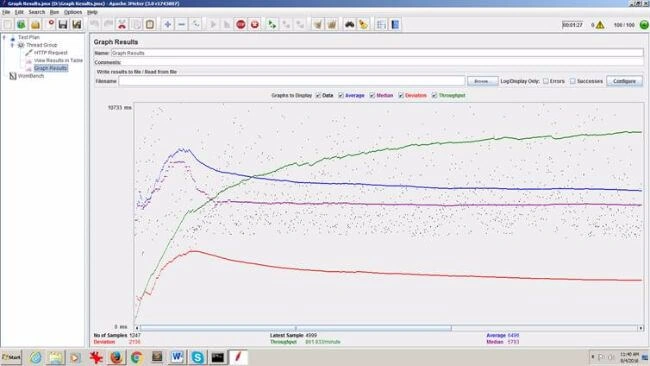
Task: Click the Remote Shutdown All icon
Action: 300,24
